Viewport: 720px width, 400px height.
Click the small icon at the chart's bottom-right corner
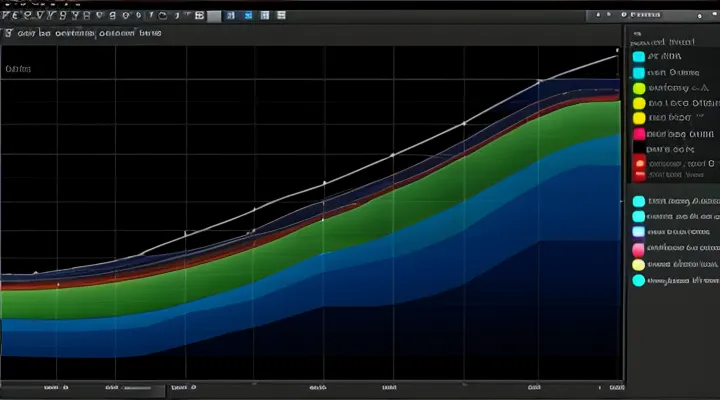(616, 386)
